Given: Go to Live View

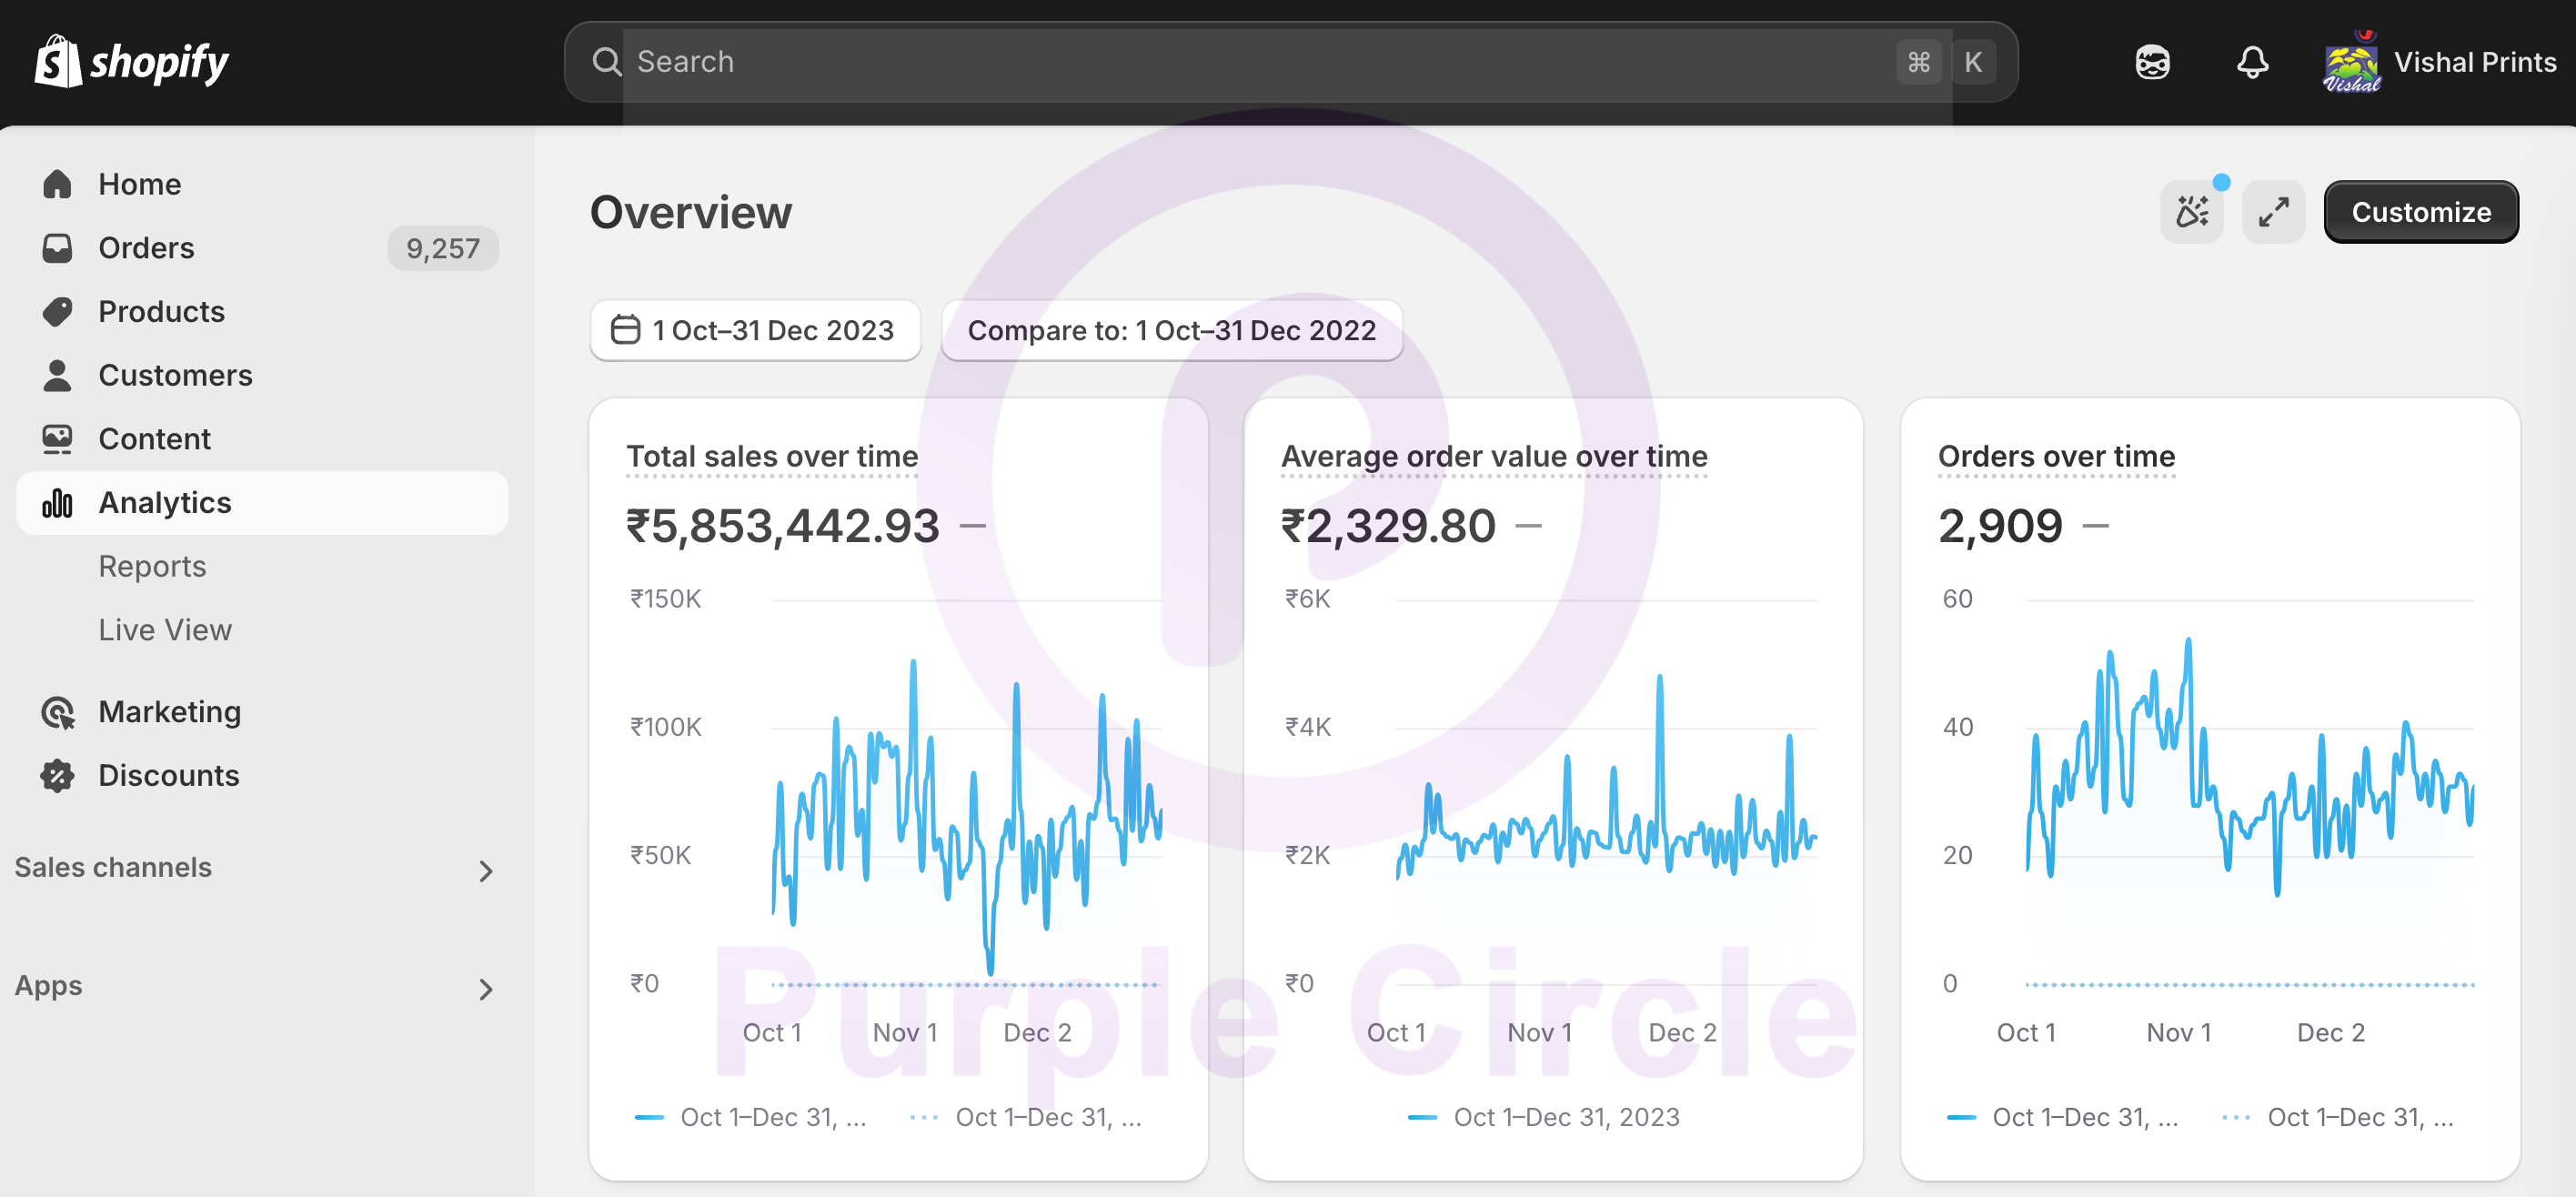Looking at the screenshot, I should pyautogui.click(x=165, y=630).
